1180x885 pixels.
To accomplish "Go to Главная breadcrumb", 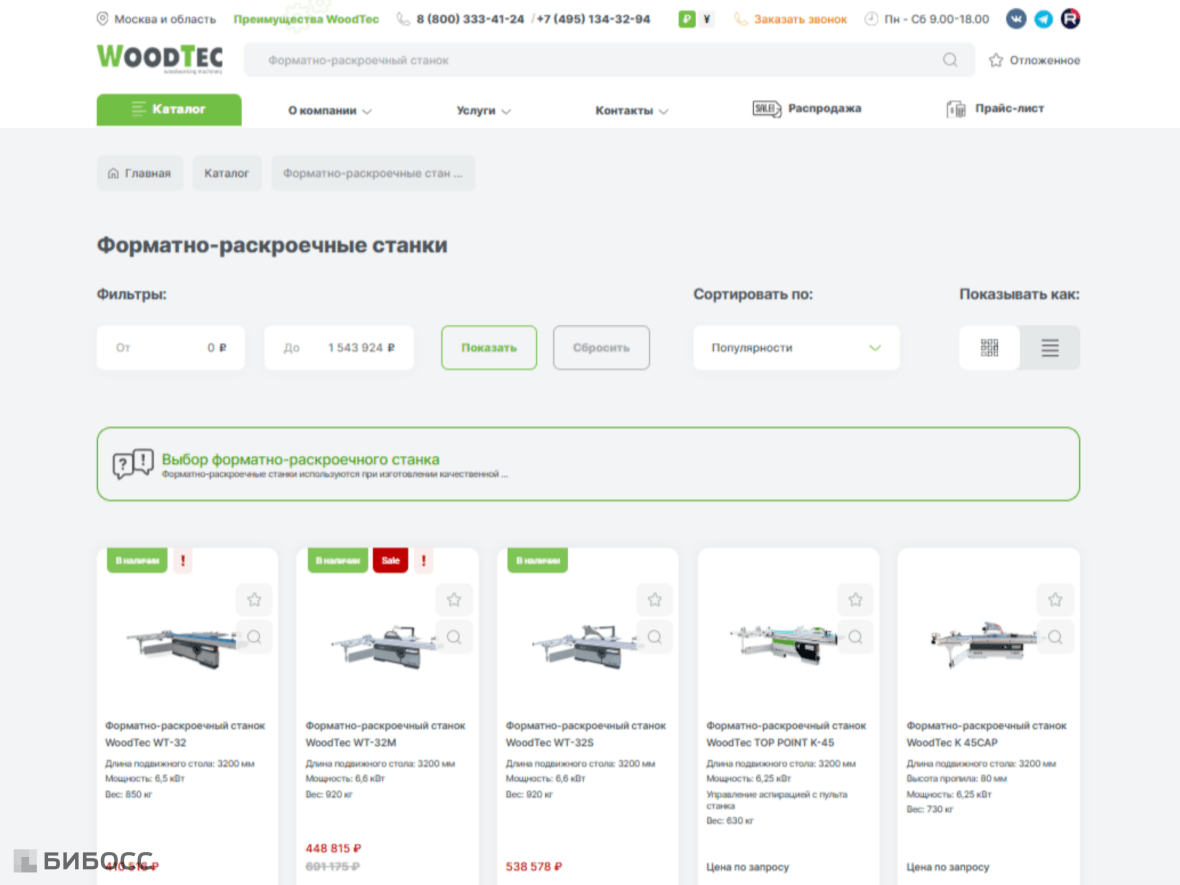I will [x=139, y=173].
